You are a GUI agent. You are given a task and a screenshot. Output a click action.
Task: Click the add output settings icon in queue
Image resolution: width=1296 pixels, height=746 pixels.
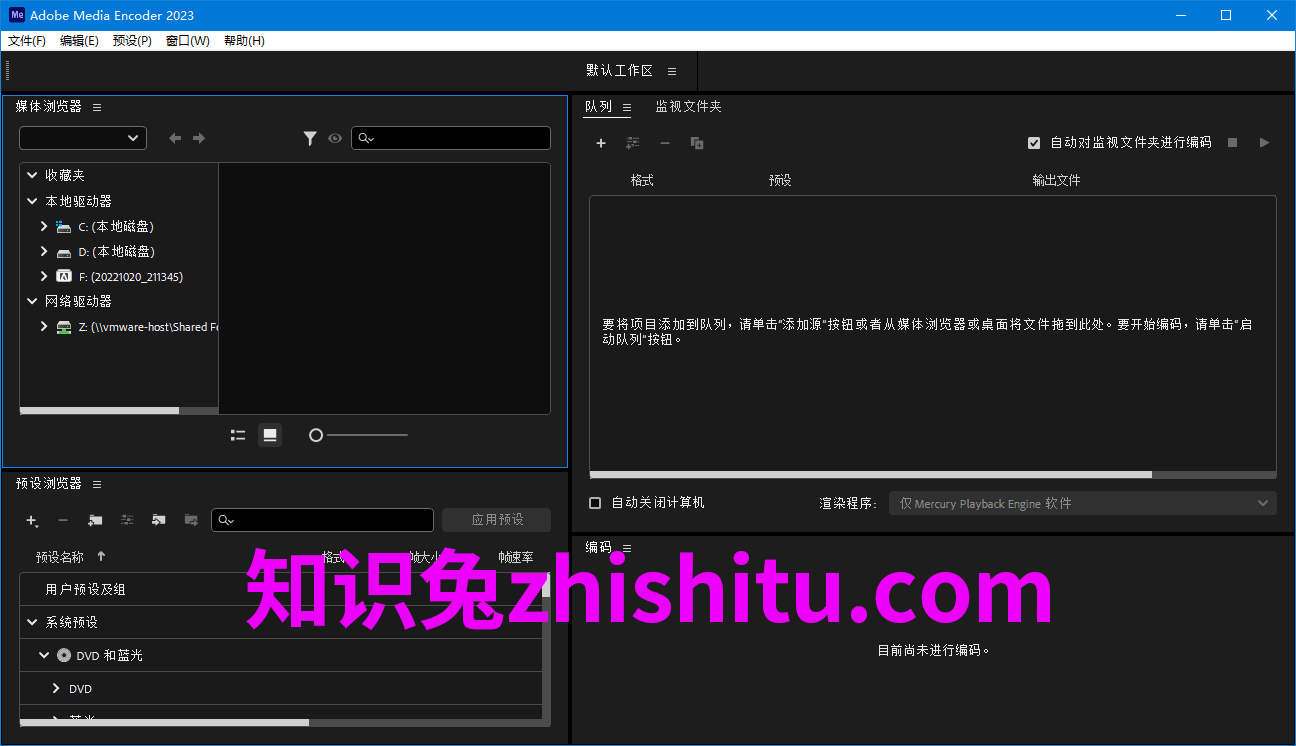[633, 143]
